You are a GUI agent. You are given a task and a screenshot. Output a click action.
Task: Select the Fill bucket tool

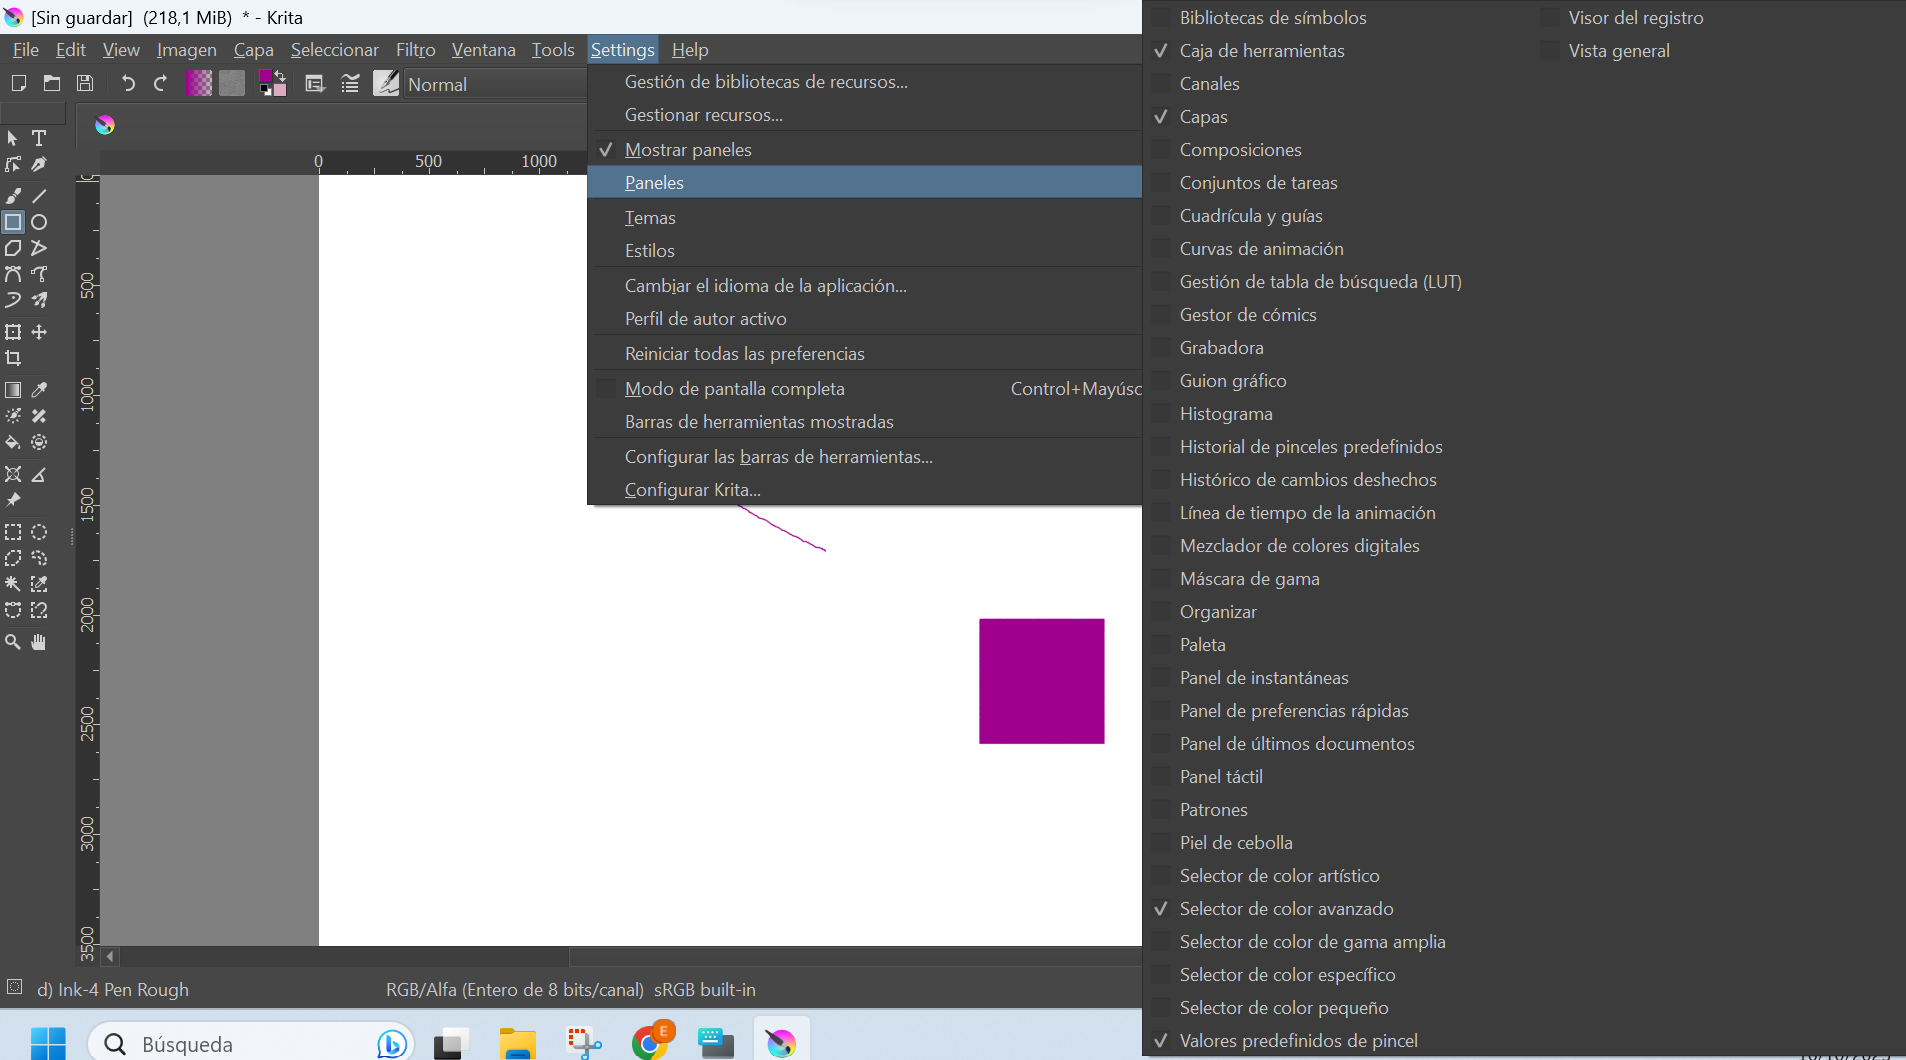[x=13, y=442]
